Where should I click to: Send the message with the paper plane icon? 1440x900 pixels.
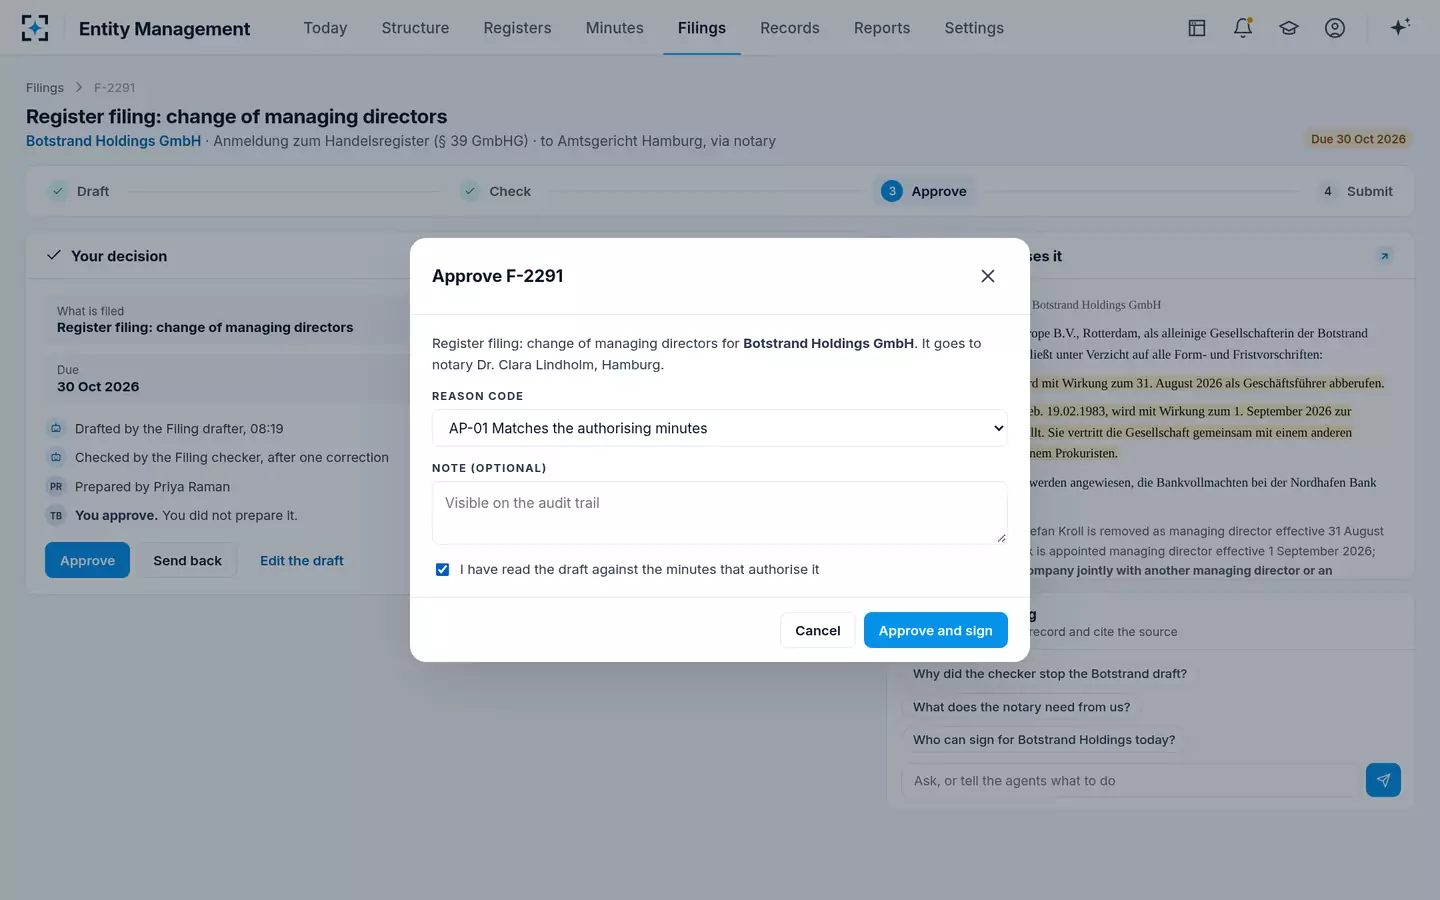coord(1383,780)
